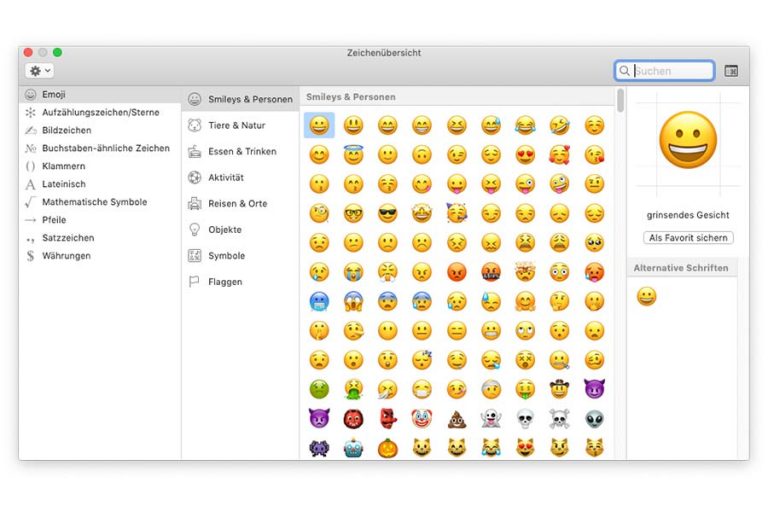Select the pile of poo emoji
This screenshot has height=512, width=768.
click(x=456, y=419)
